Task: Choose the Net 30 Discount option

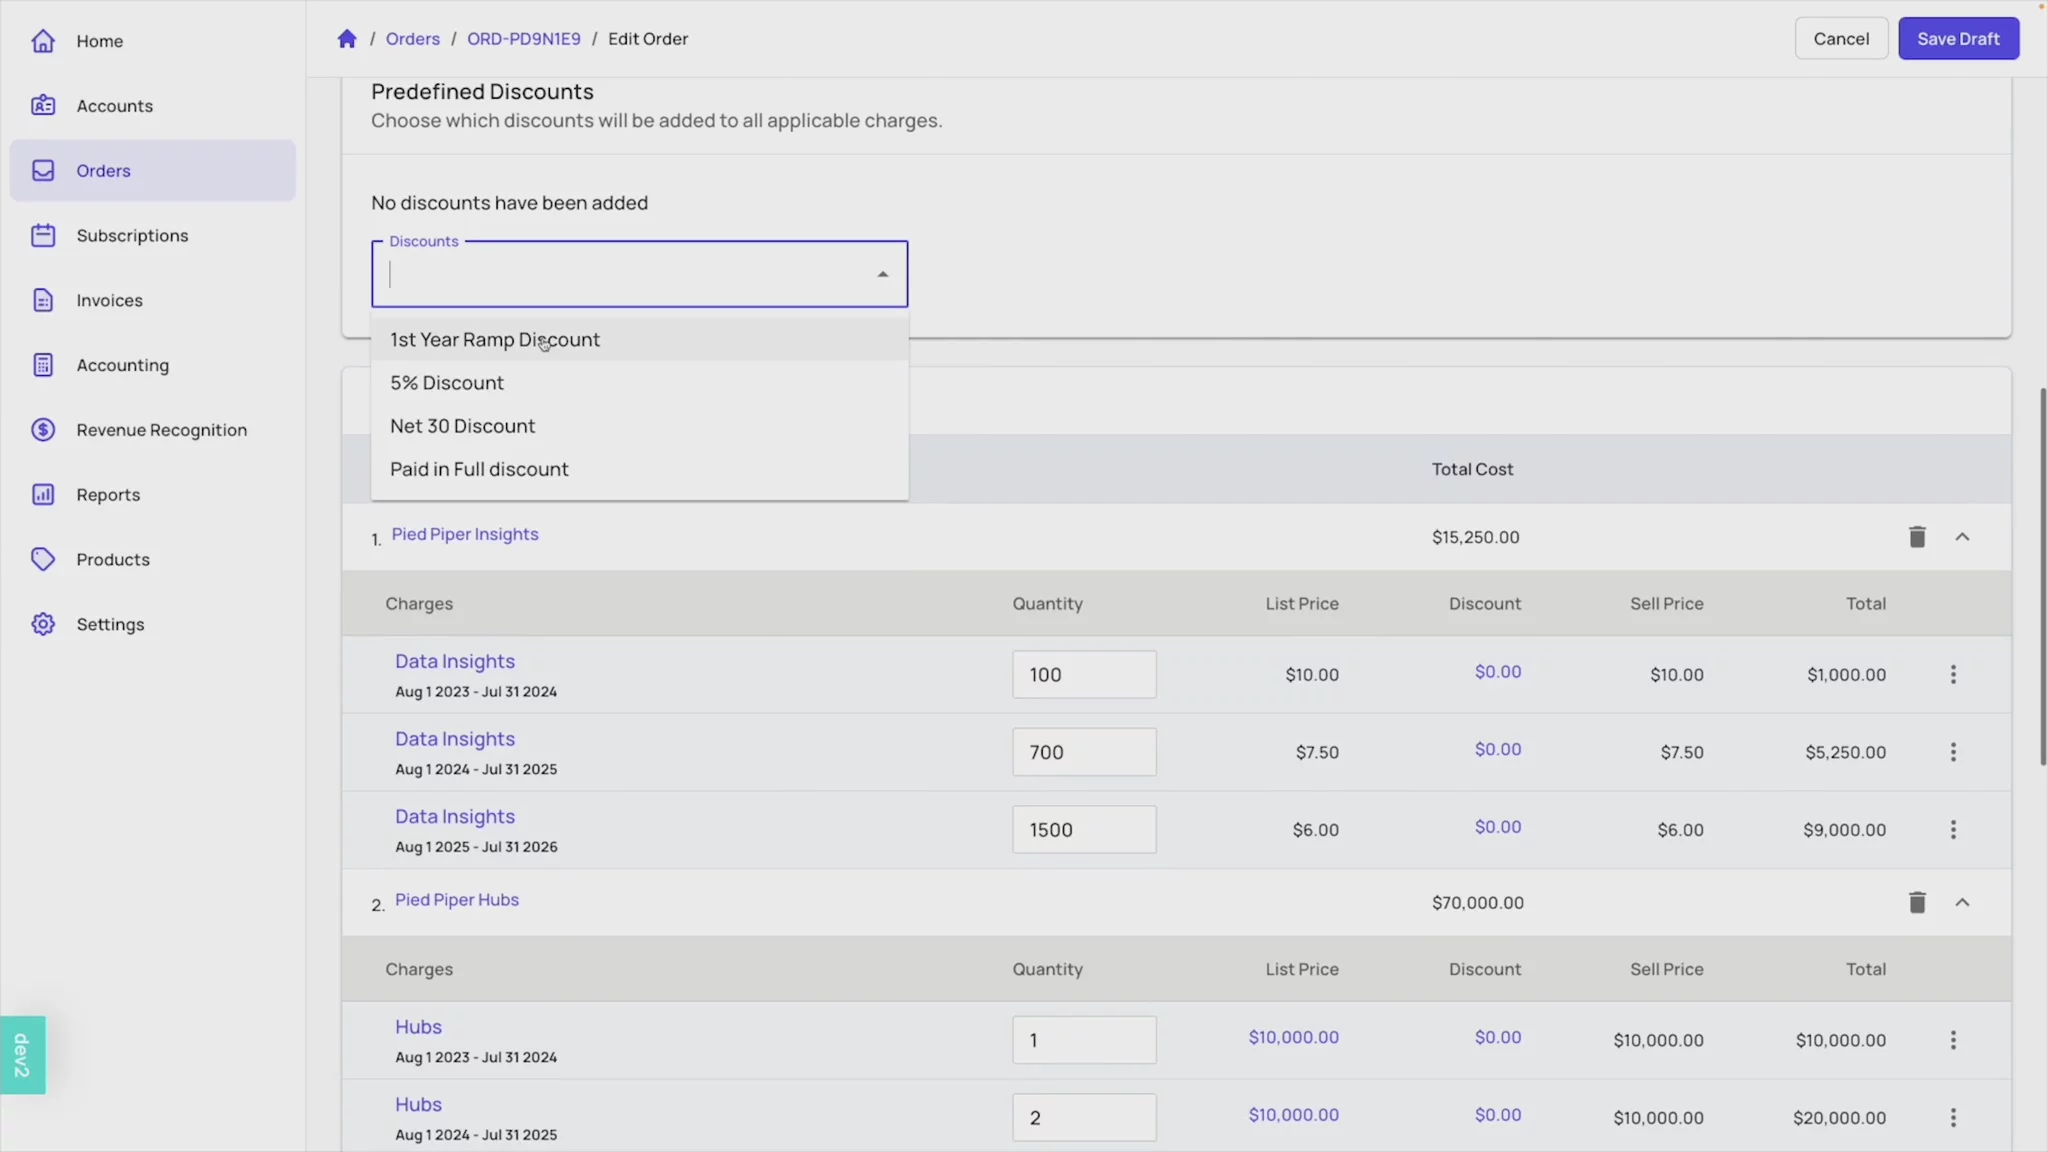Action: click(462, 426)
